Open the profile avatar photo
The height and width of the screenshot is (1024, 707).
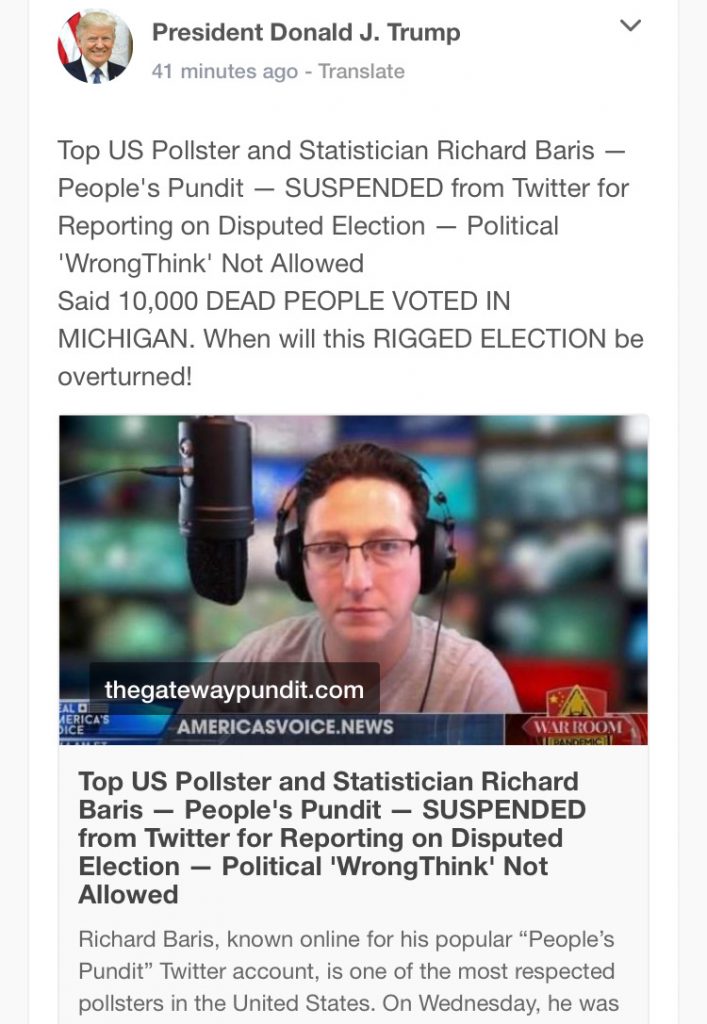click(95, 46)
